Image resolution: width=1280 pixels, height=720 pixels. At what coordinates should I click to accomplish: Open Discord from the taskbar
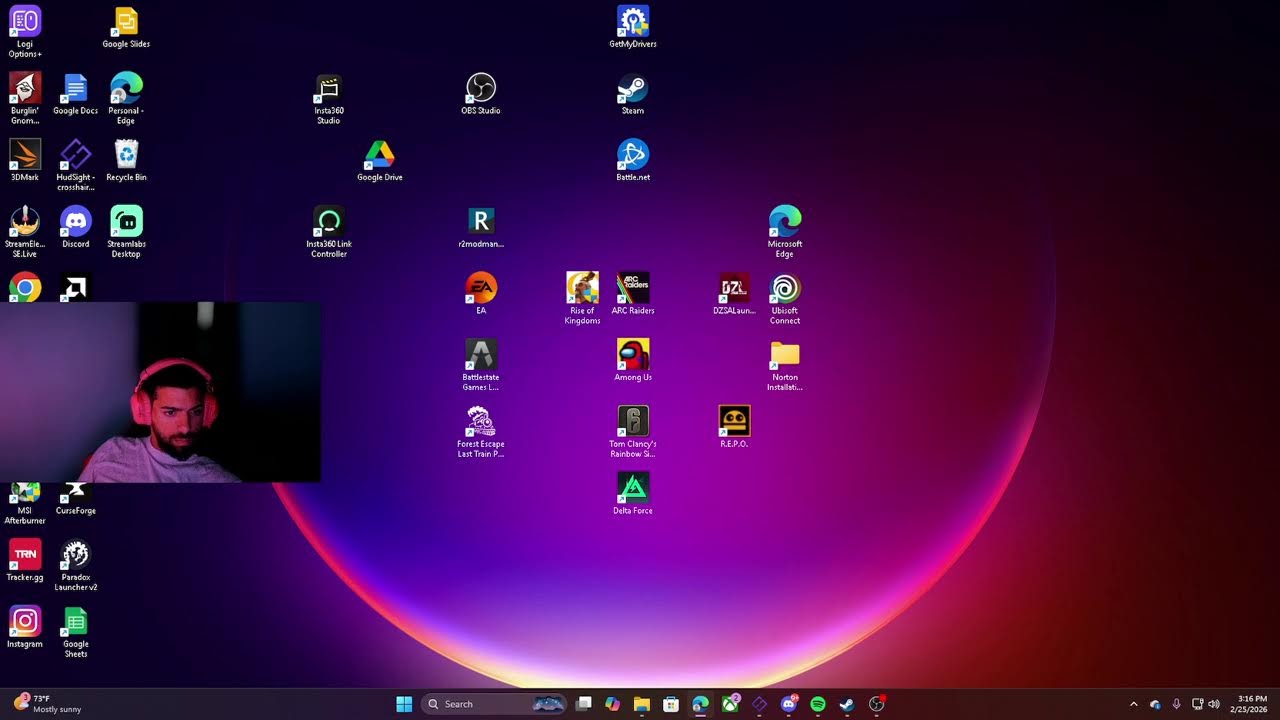[x=789, y=704]
